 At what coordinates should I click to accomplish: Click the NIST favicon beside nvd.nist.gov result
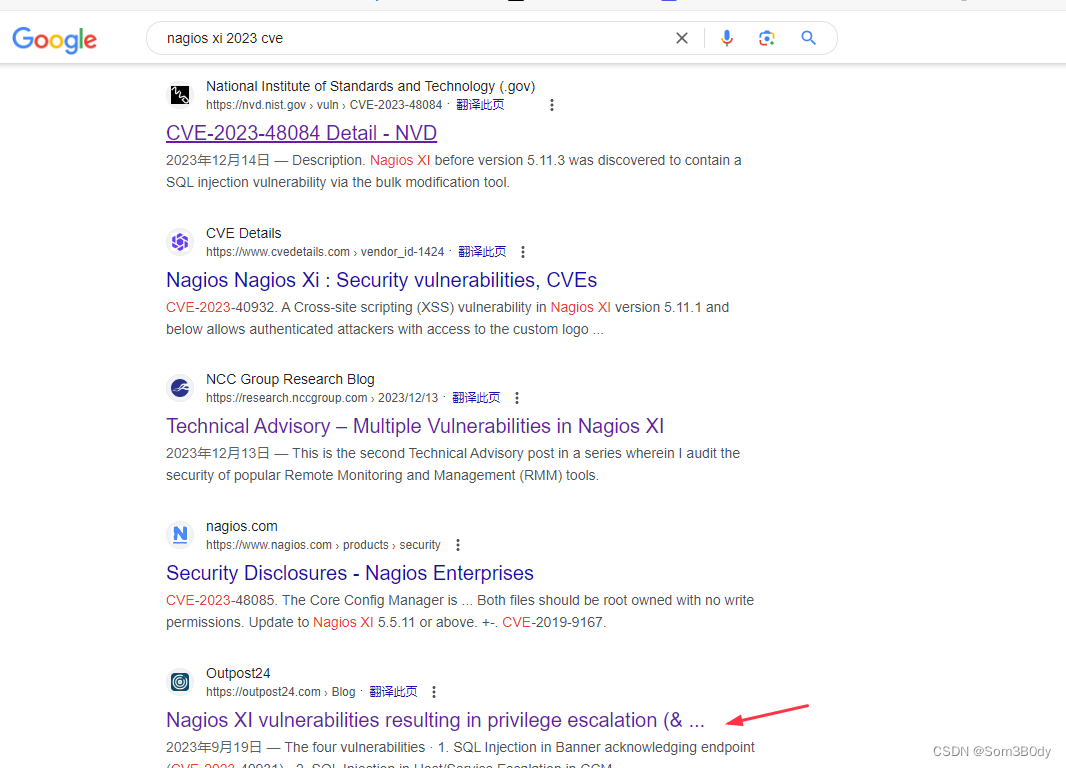180,95
